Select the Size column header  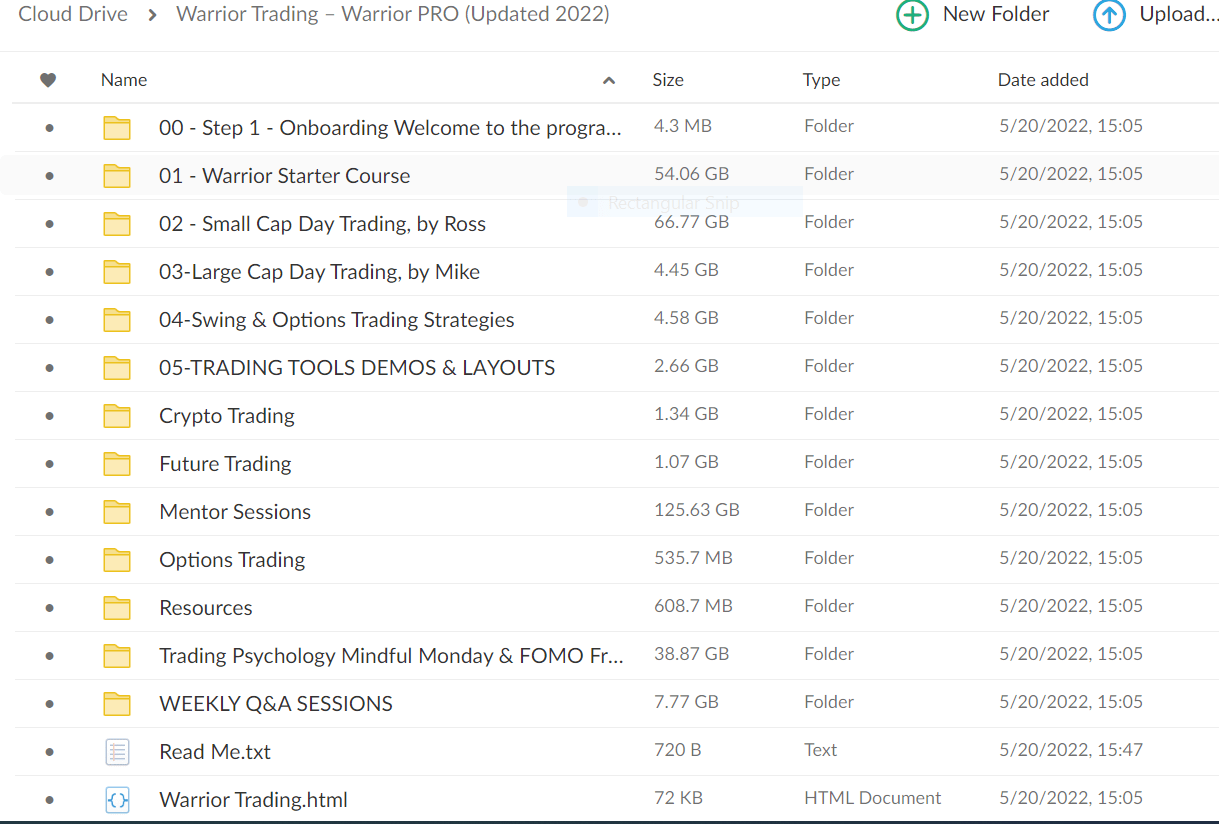[668, 79]
